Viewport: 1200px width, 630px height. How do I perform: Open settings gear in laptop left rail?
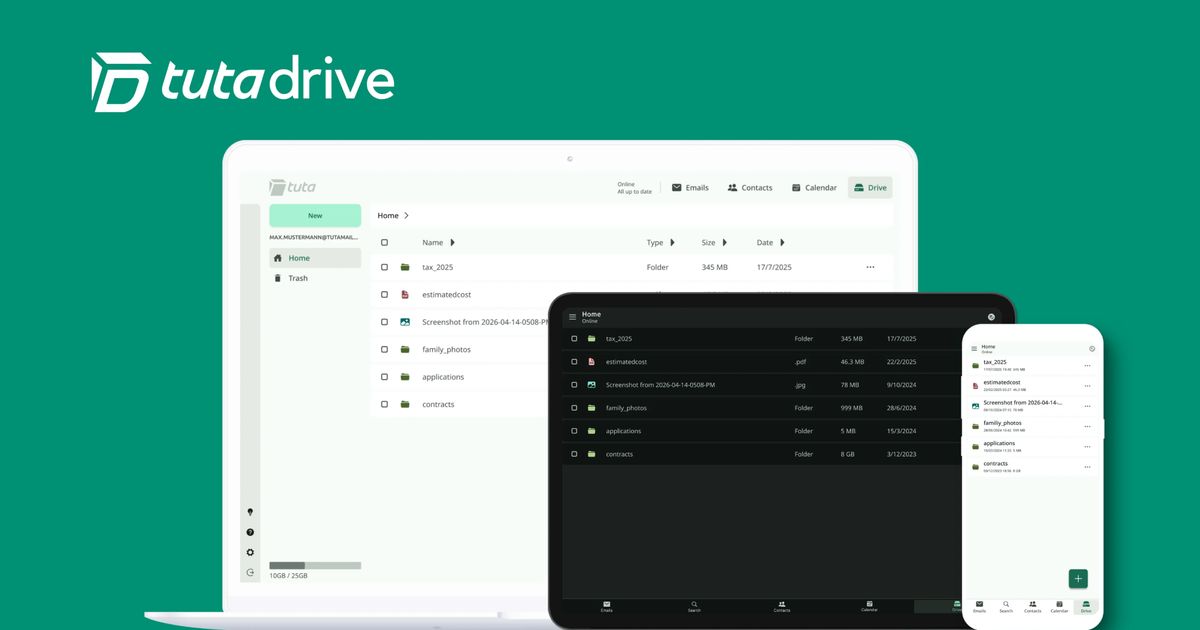pos(250,552)
